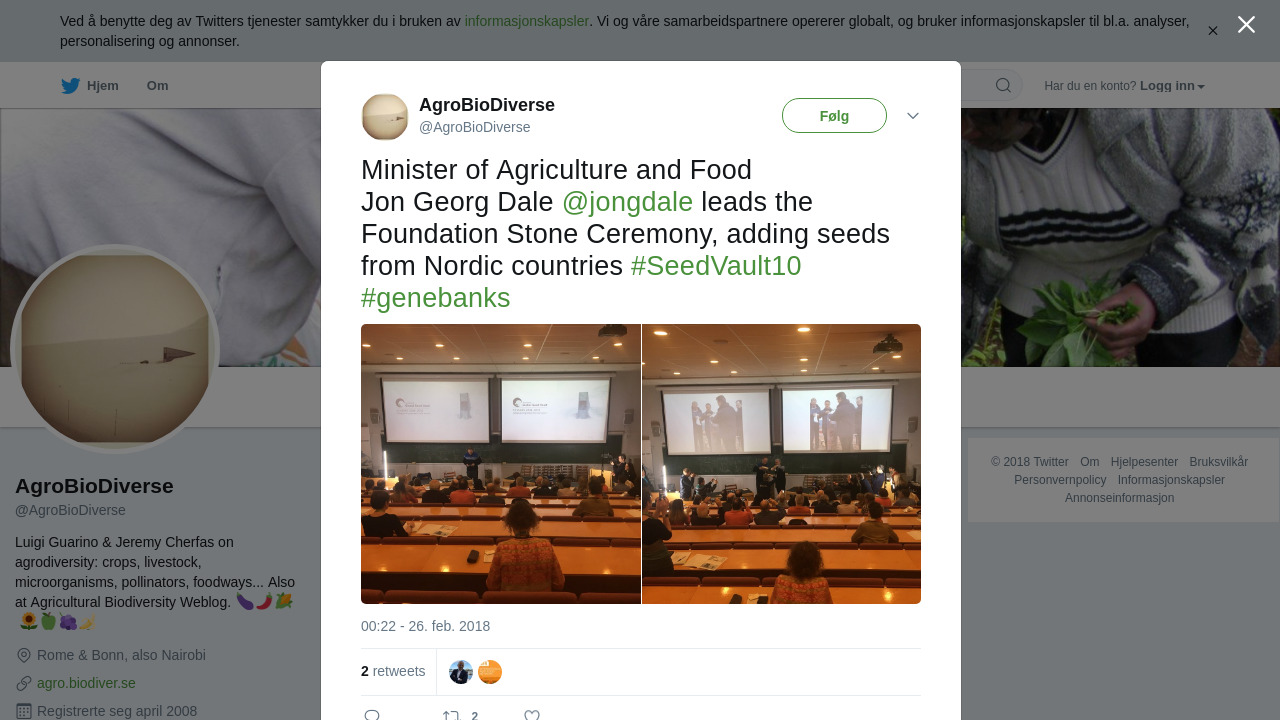
Task: Open the @jongdale mention link
Action: [x=627, y=202]
